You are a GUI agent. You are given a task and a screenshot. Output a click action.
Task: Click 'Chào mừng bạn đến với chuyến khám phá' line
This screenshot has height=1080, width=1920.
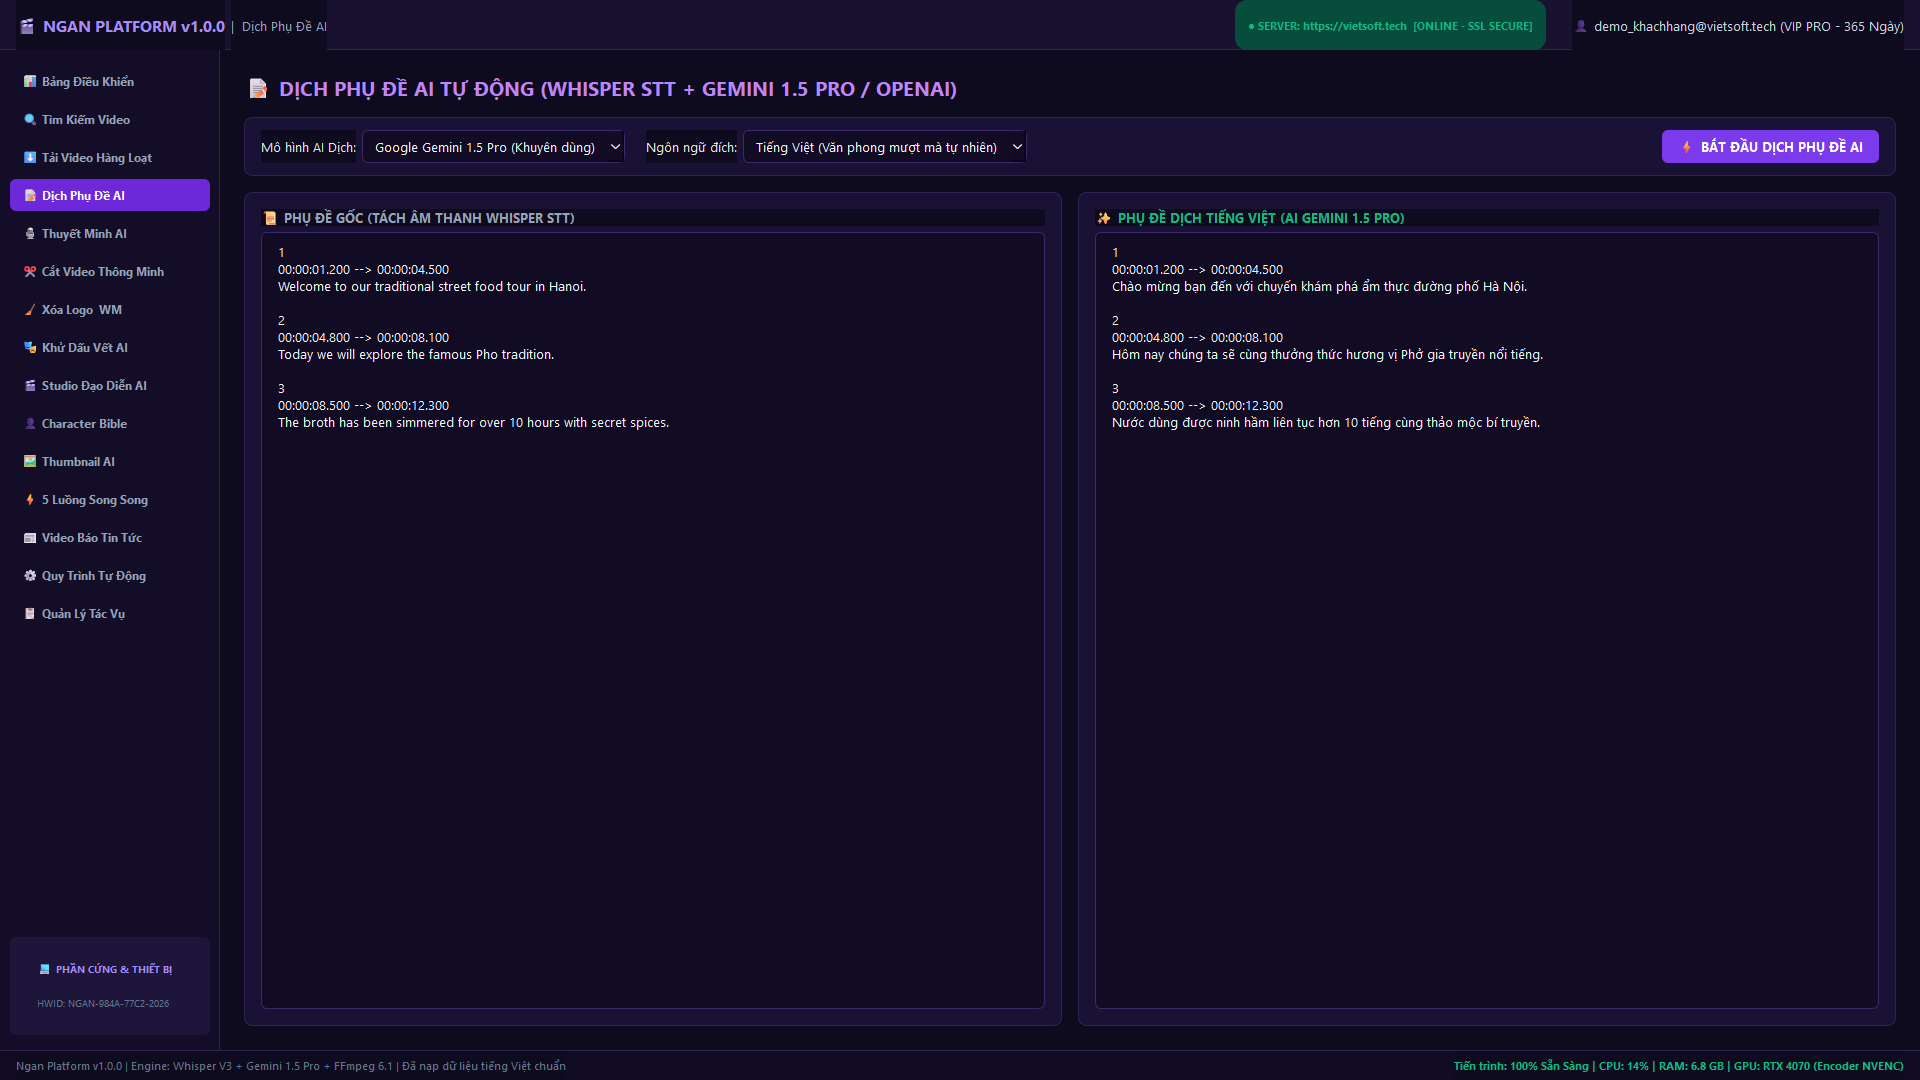[x=1319, y=287]
